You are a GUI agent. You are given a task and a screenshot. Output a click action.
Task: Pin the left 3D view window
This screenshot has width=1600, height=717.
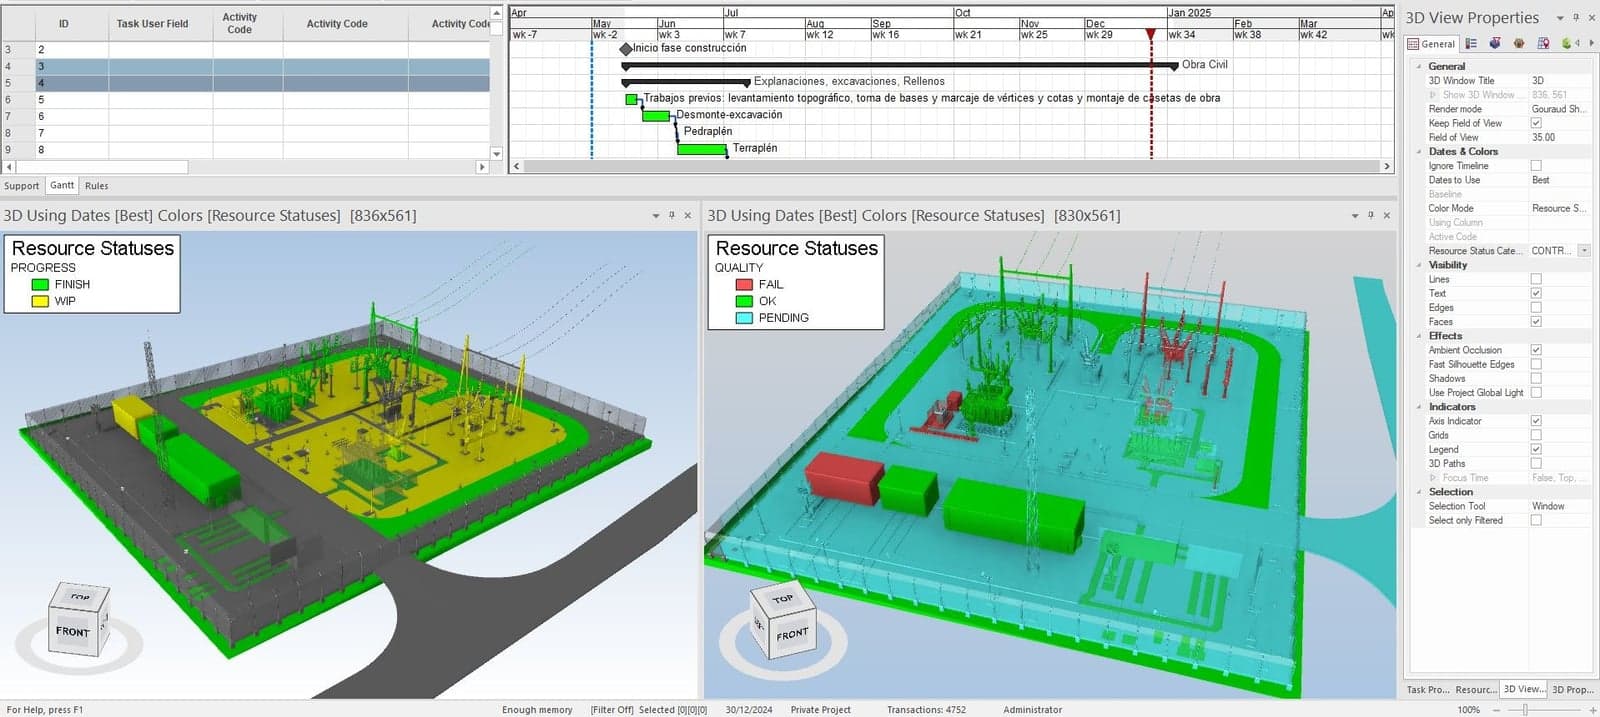pyautogui.click(x=671, y=215)
